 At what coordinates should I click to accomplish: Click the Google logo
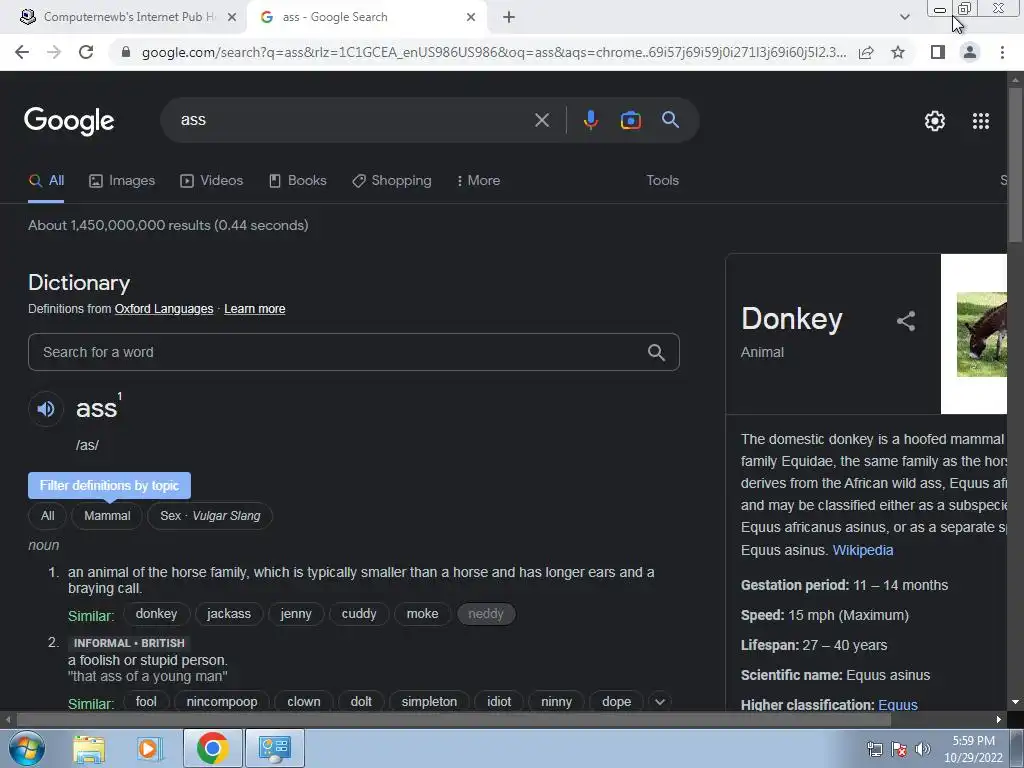click(69, 121)
